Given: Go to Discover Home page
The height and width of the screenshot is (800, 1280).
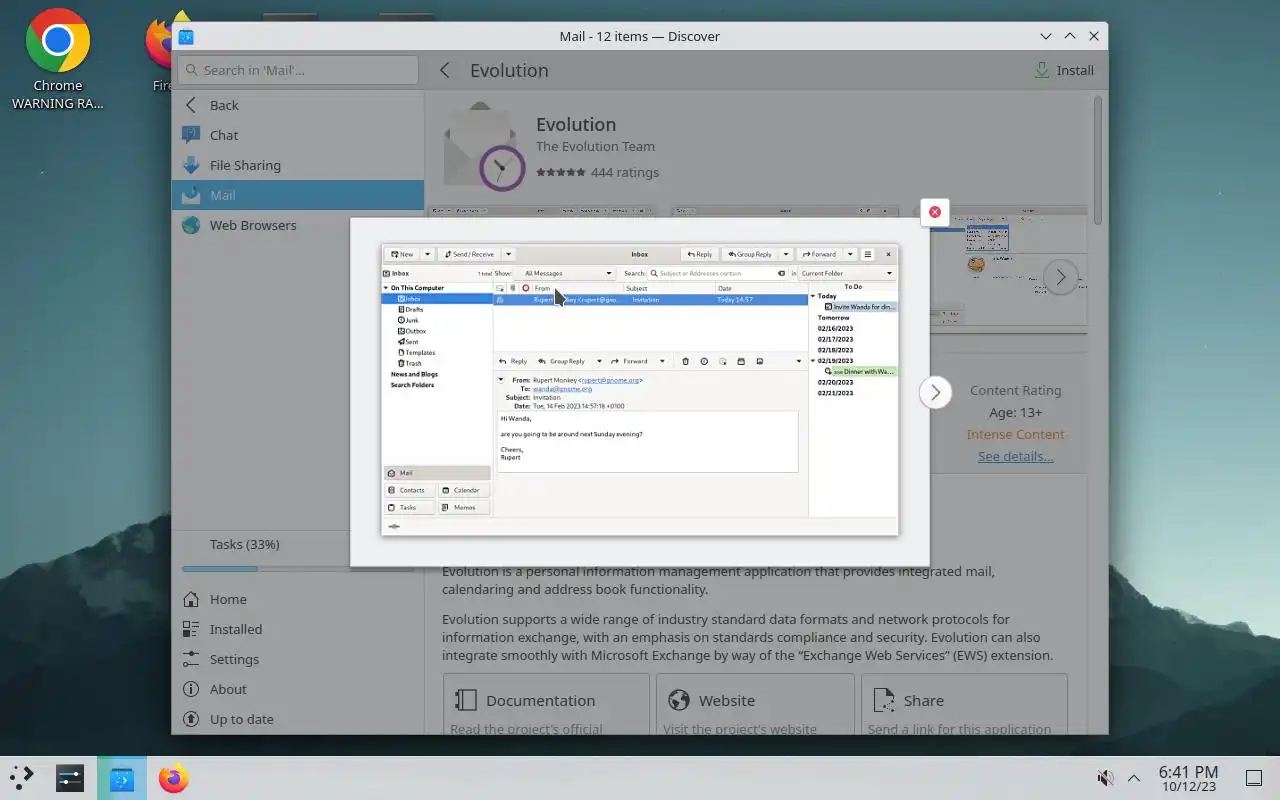Looking at the screenshot, I should click(x=298, y=599).
